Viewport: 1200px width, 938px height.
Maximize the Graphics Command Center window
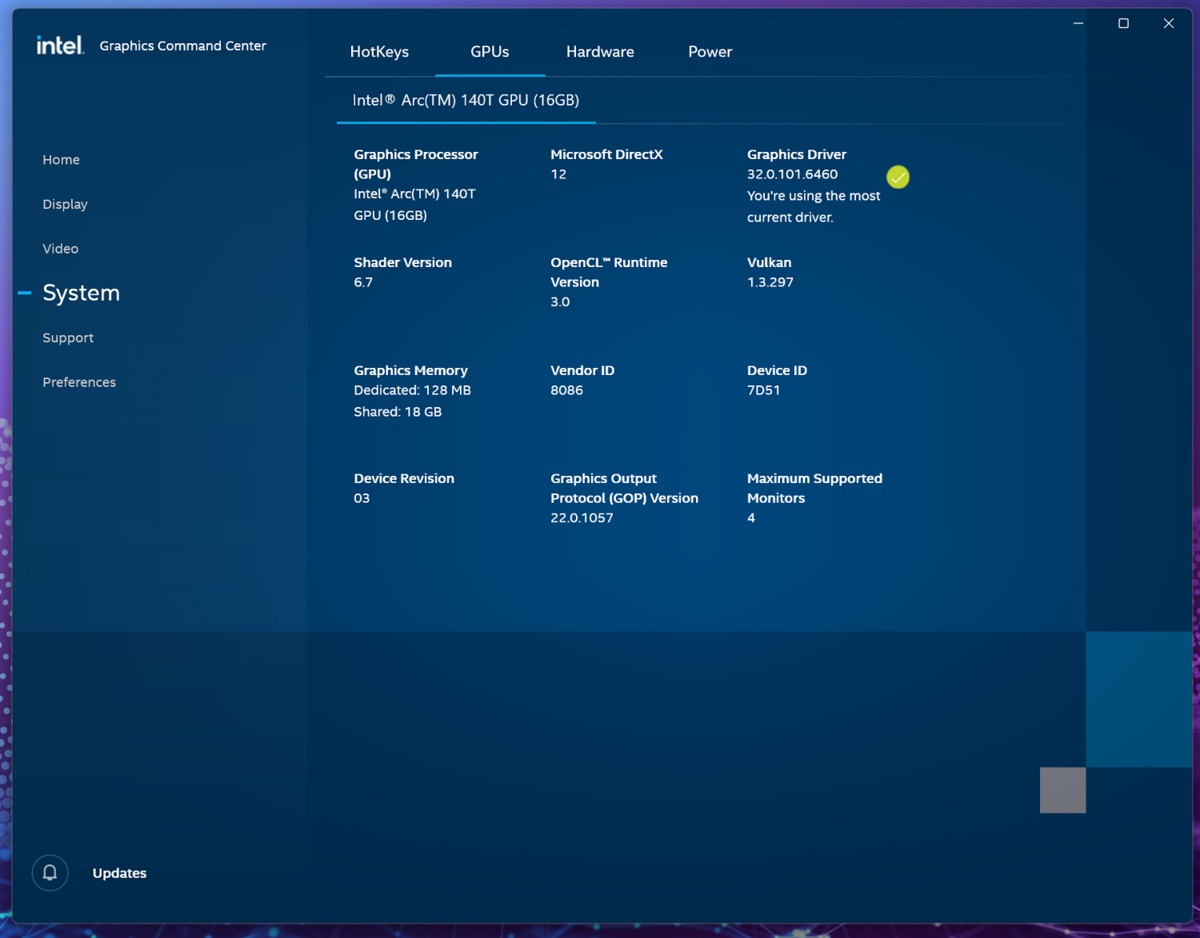click(x=1123, y=23)
